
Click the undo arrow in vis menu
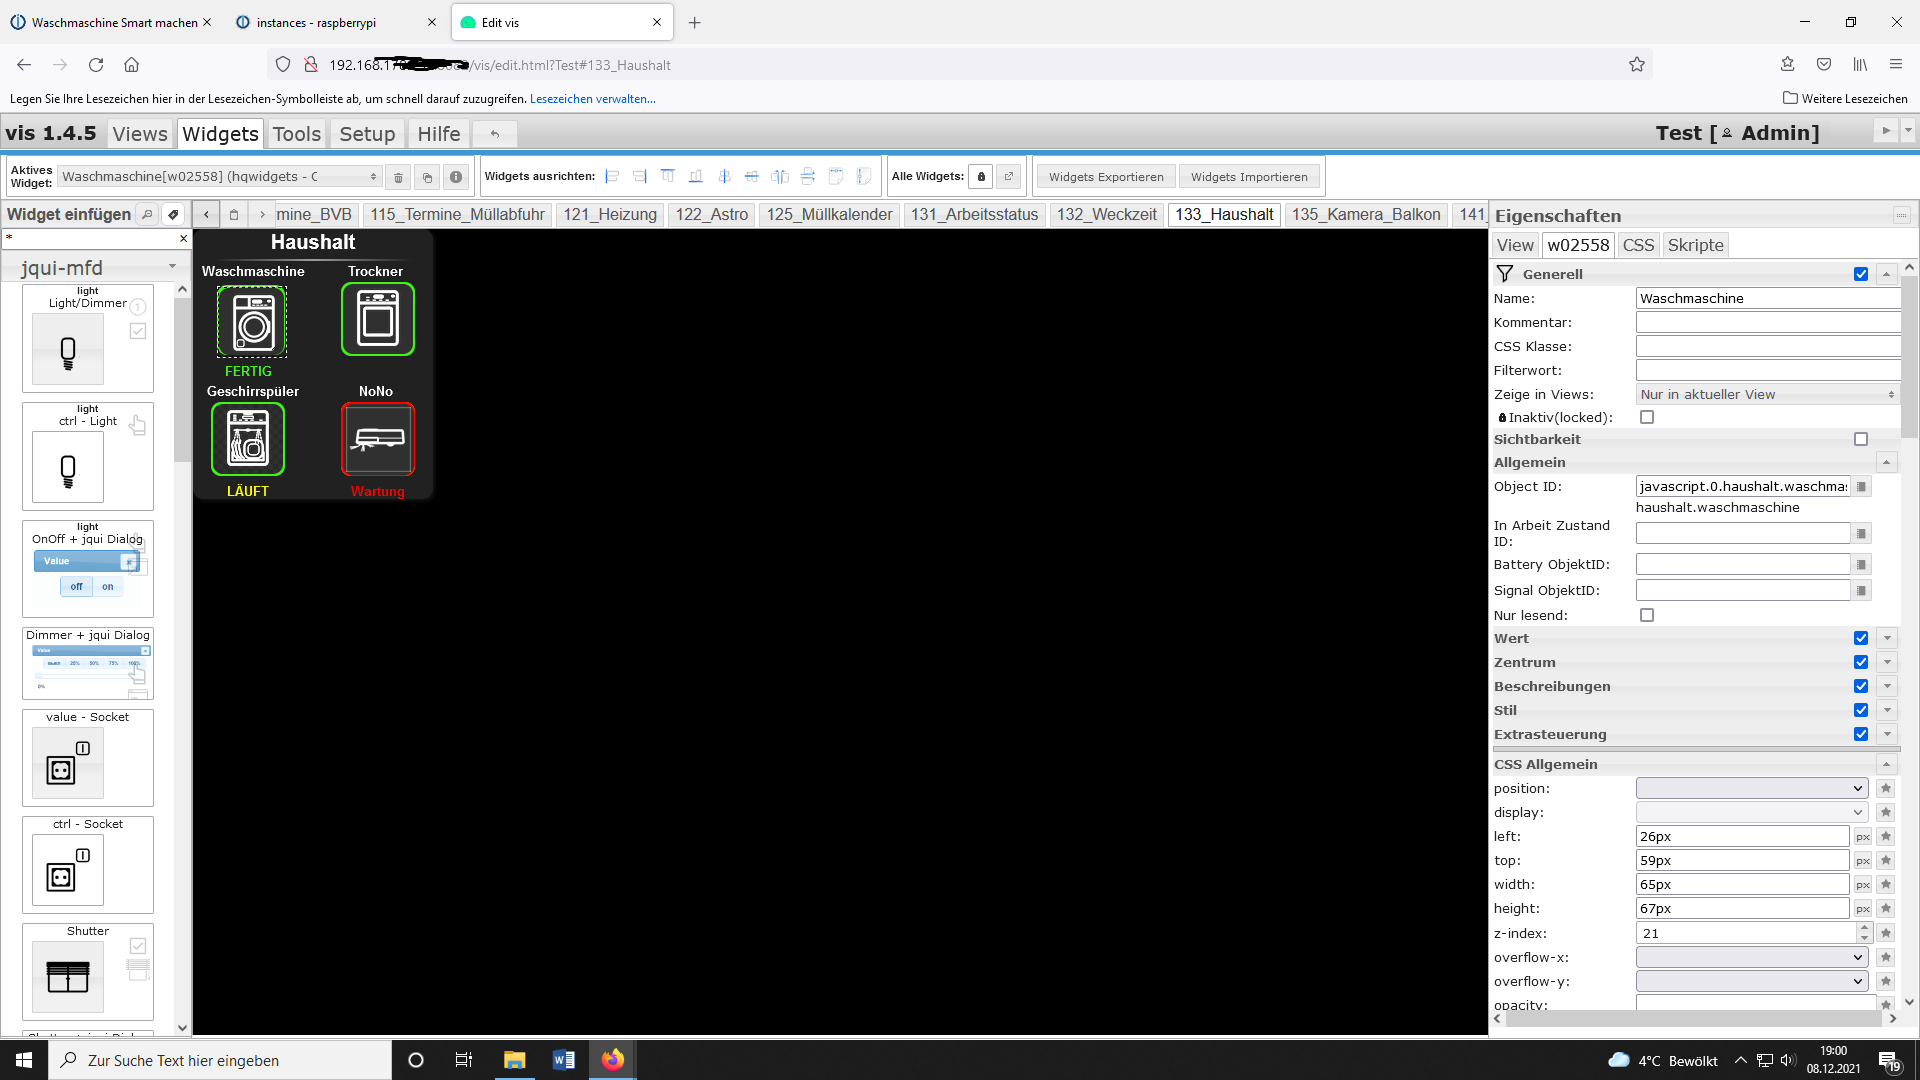click(x=494, y=134)
